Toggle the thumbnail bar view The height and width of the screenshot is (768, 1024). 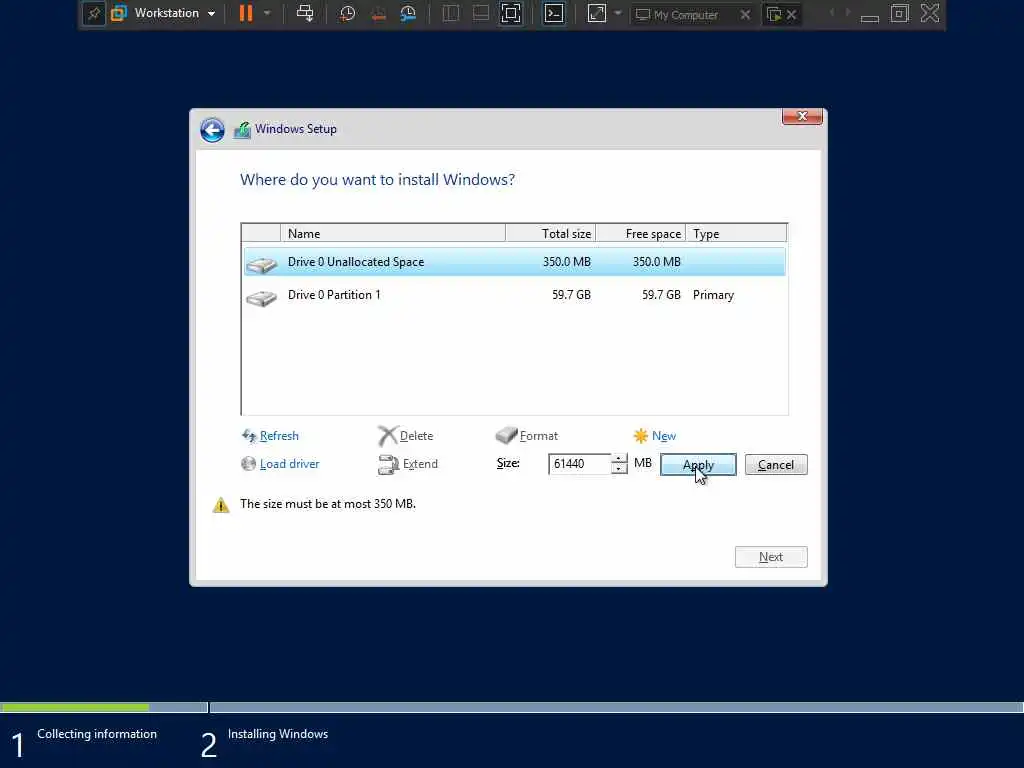coord(481,13)
